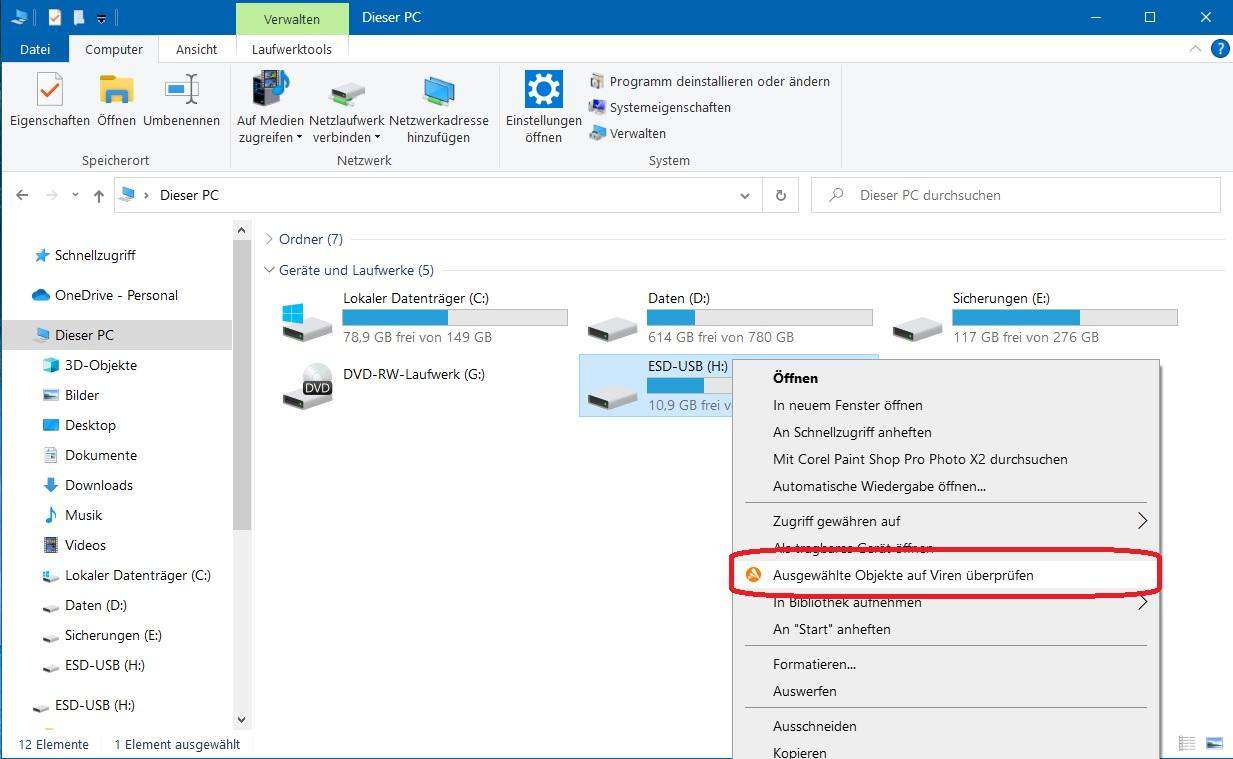This screenshot has width=1233, height=759.
Task: Click Netzwerkadresse hinzufügen icon
Action: pos(438,90)
